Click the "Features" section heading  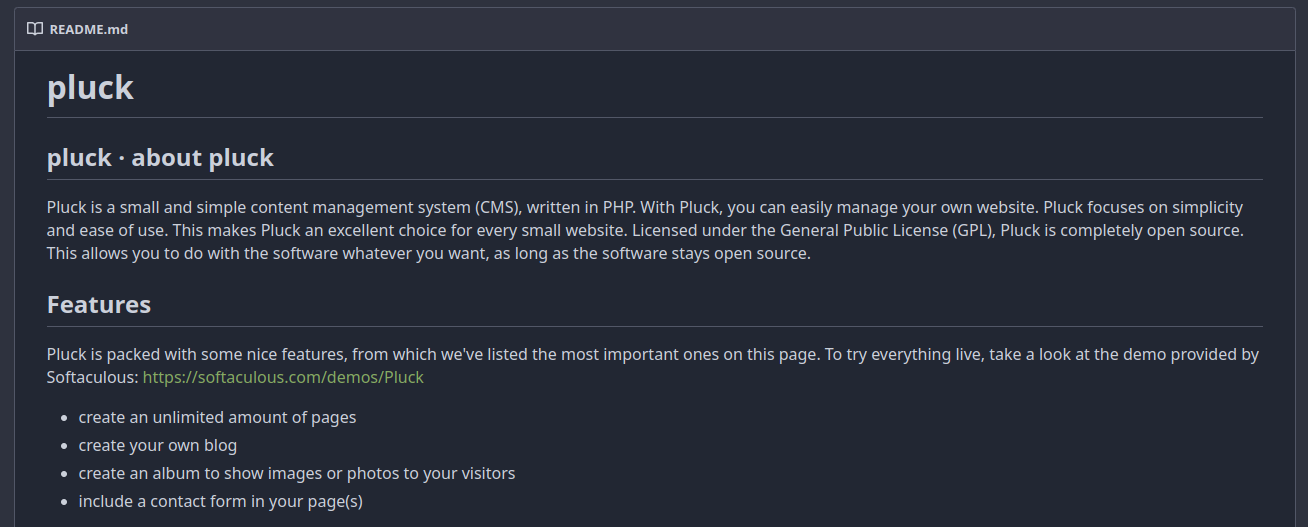click(x=99, y=305)
